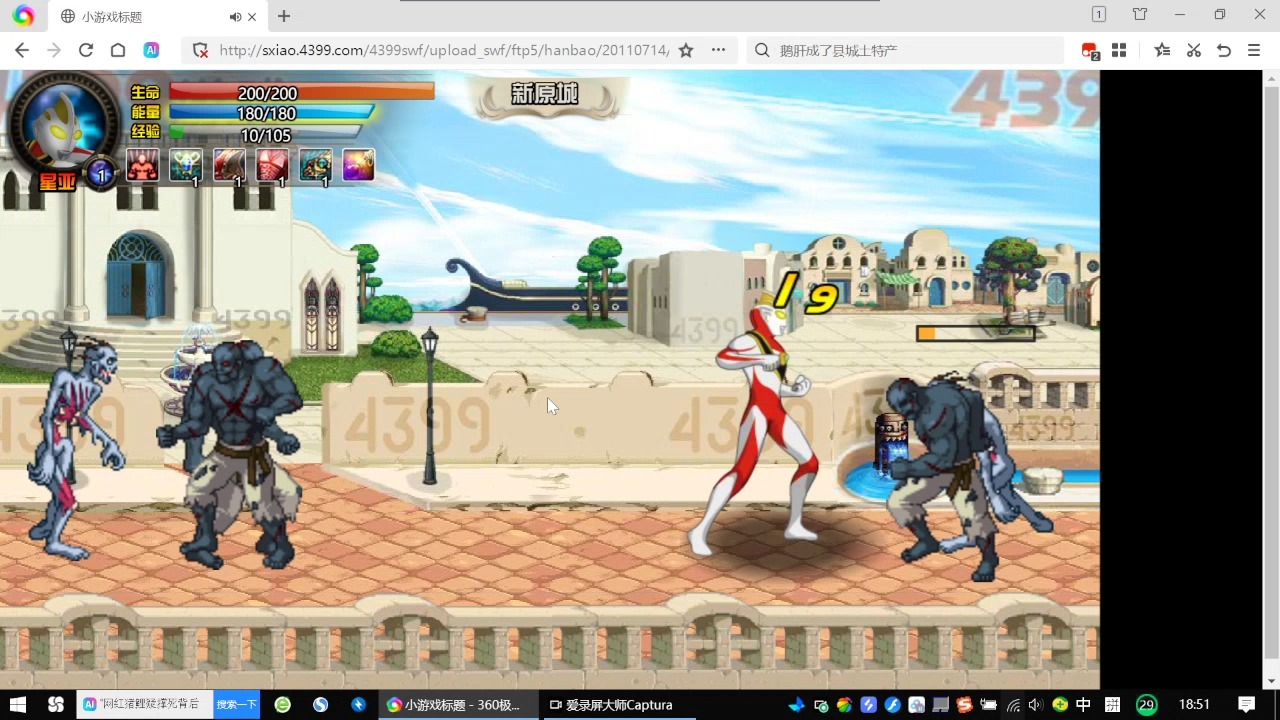The height and width of the screenshot is (720, 1280).
Task: Toggle the system volume icon in the tray
Action: (1035, 705)
